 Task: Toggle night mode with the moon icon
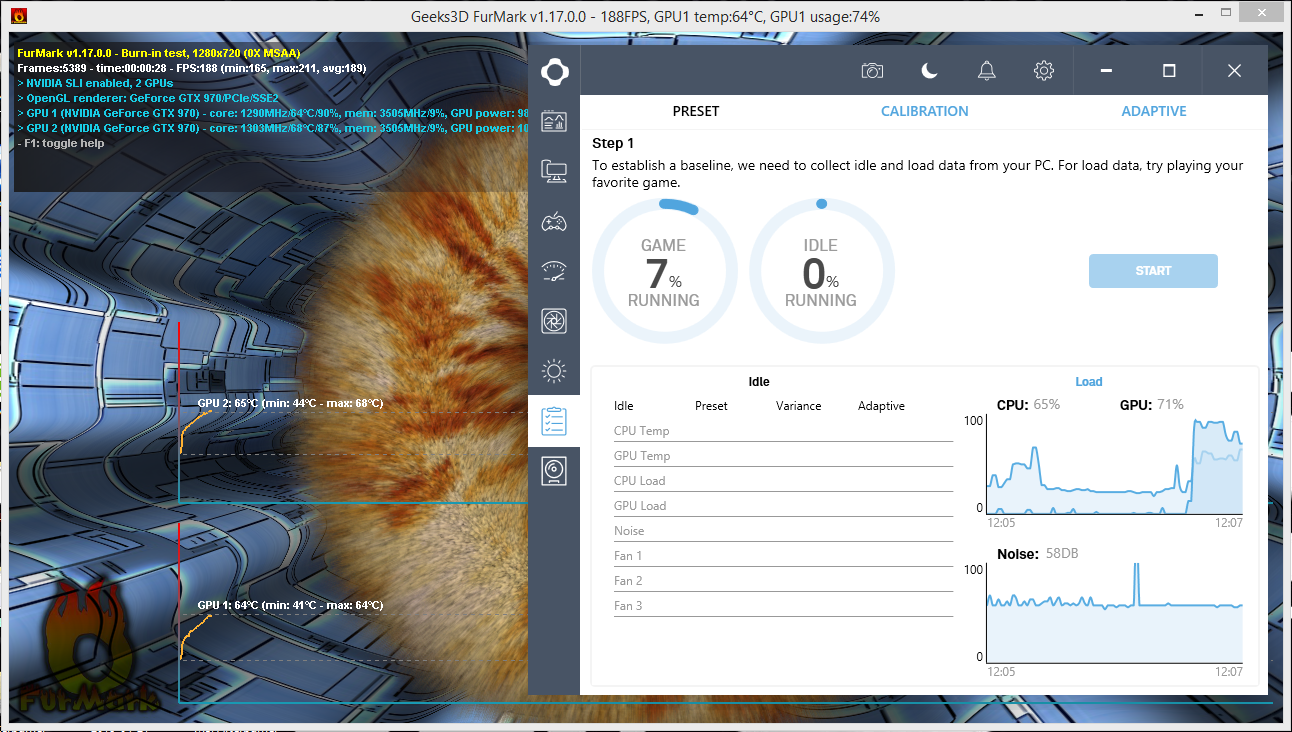(x=929, y=71)
